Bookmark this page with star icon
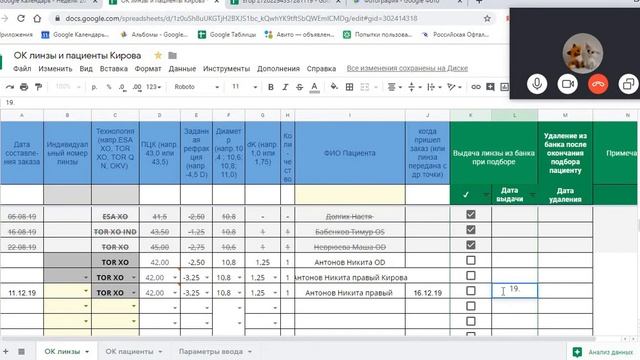This screenshot has width=640, height=360. pos(487,18)
